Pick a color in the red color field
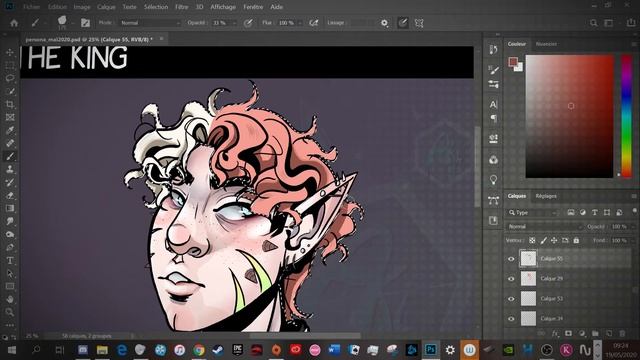The image size is (640, 360). point(569,116)
